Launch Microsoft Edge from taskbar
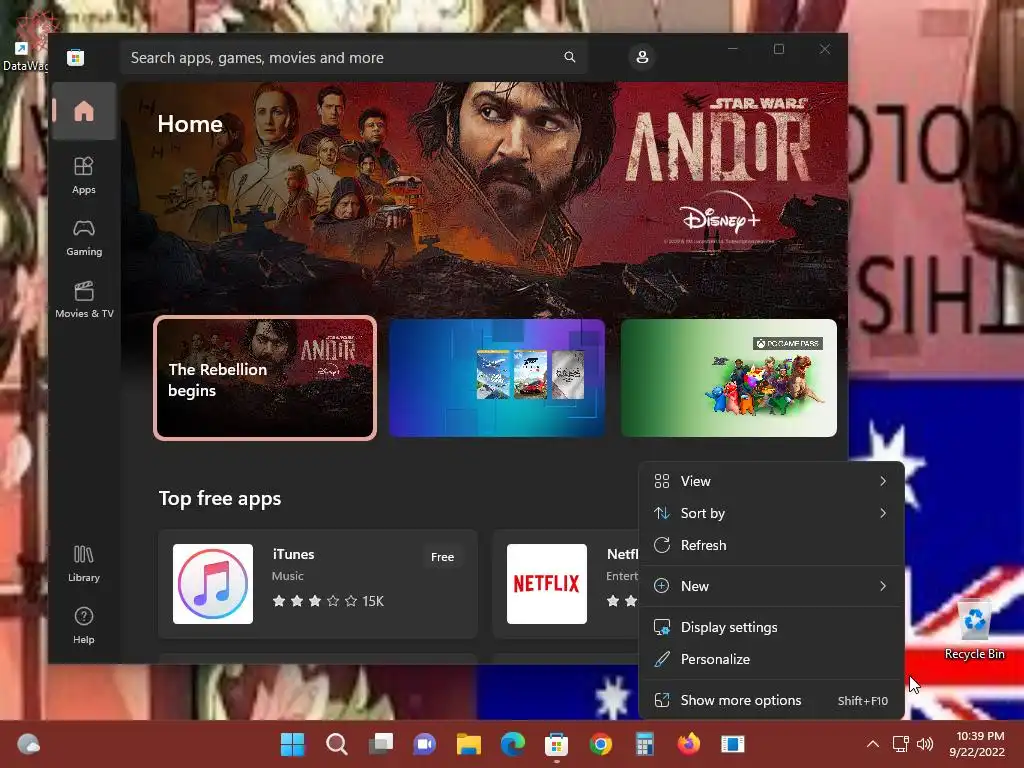Image resolution: width=1024 pixels, height=768 pixels. click(x=513, y=744)
